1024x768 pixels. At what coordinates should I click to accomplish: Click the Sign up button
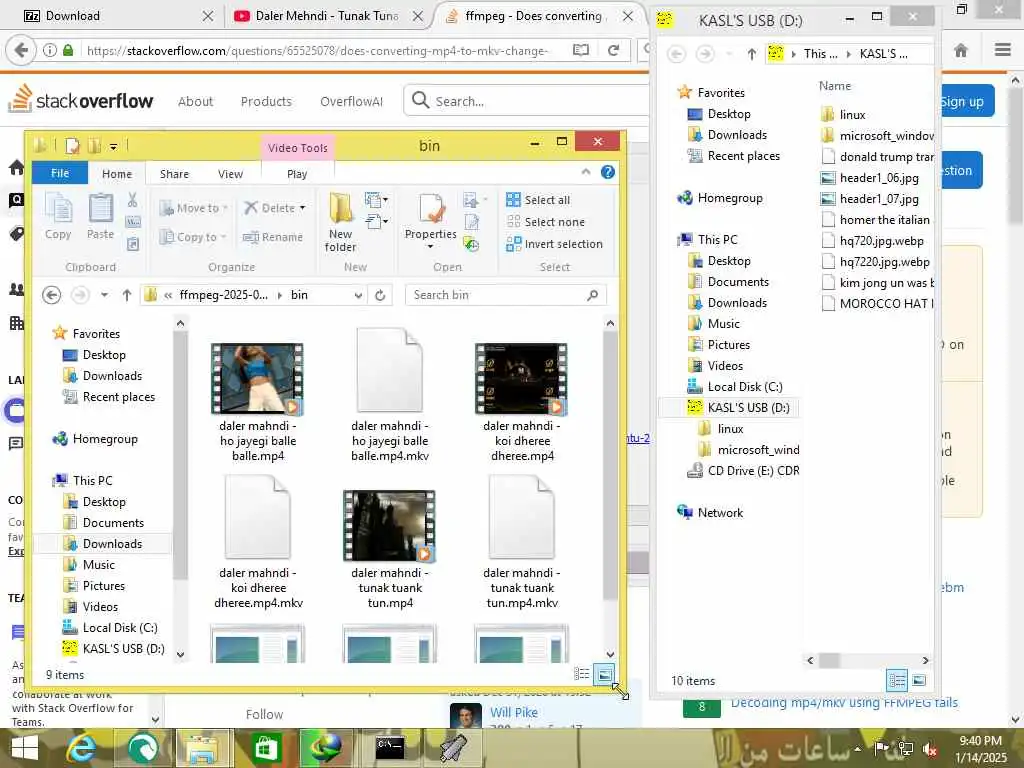click(x=967, y=101)
